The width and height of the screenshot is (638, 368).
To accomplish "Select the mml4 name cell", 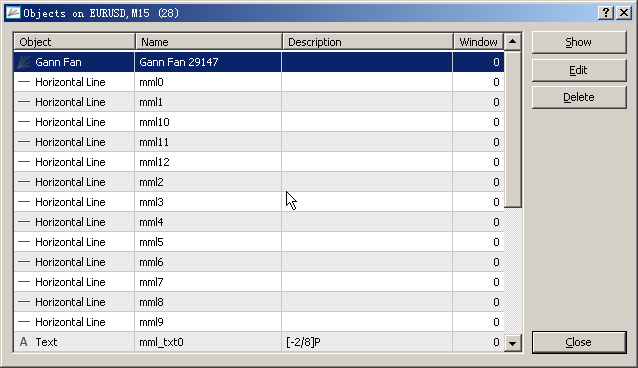I will point(208,222).
